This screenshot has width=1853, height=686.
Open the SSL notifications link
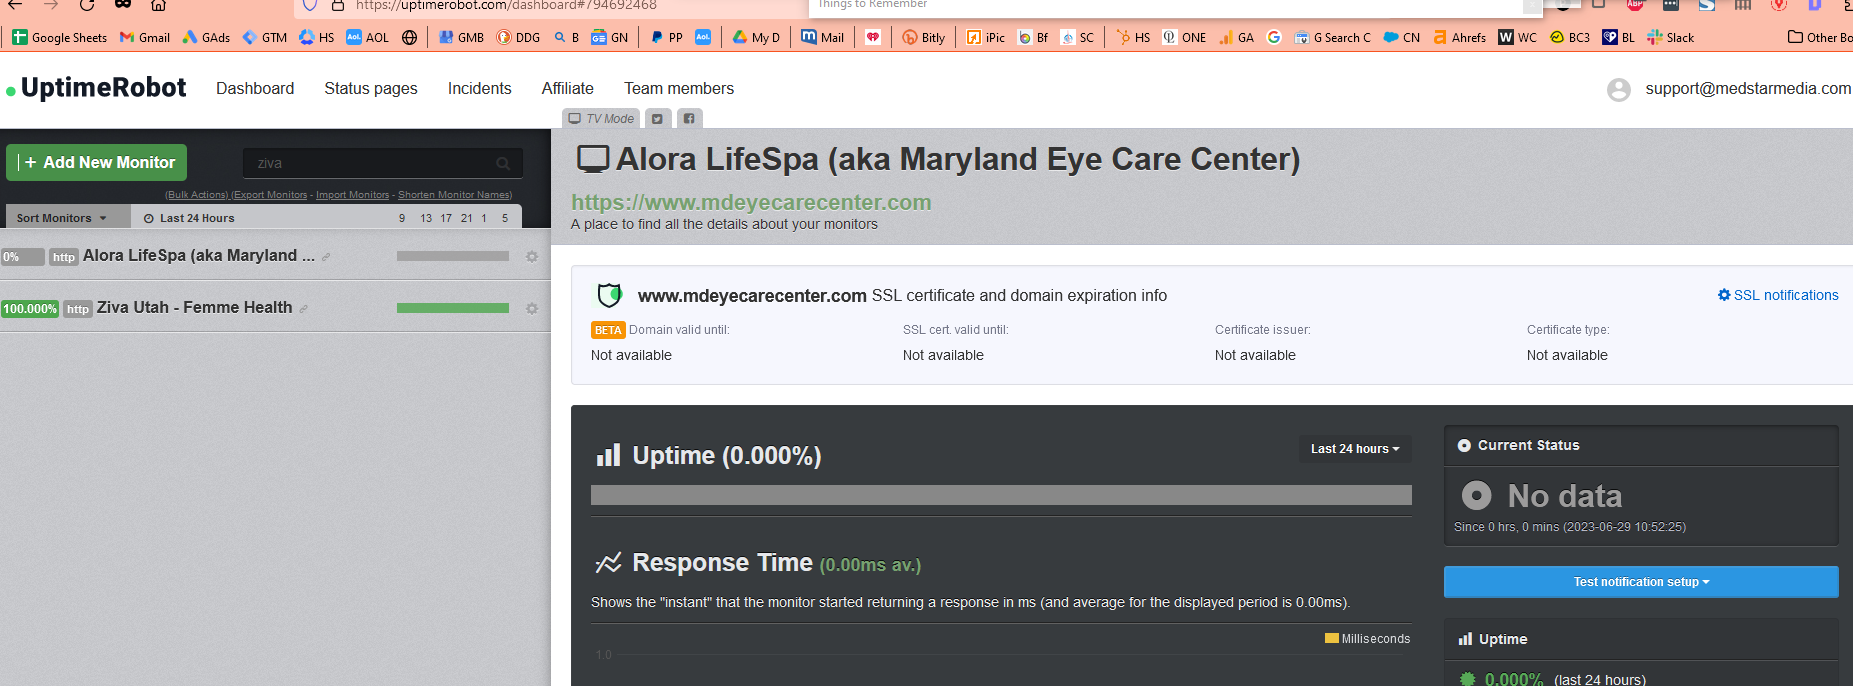(1778, 295)
